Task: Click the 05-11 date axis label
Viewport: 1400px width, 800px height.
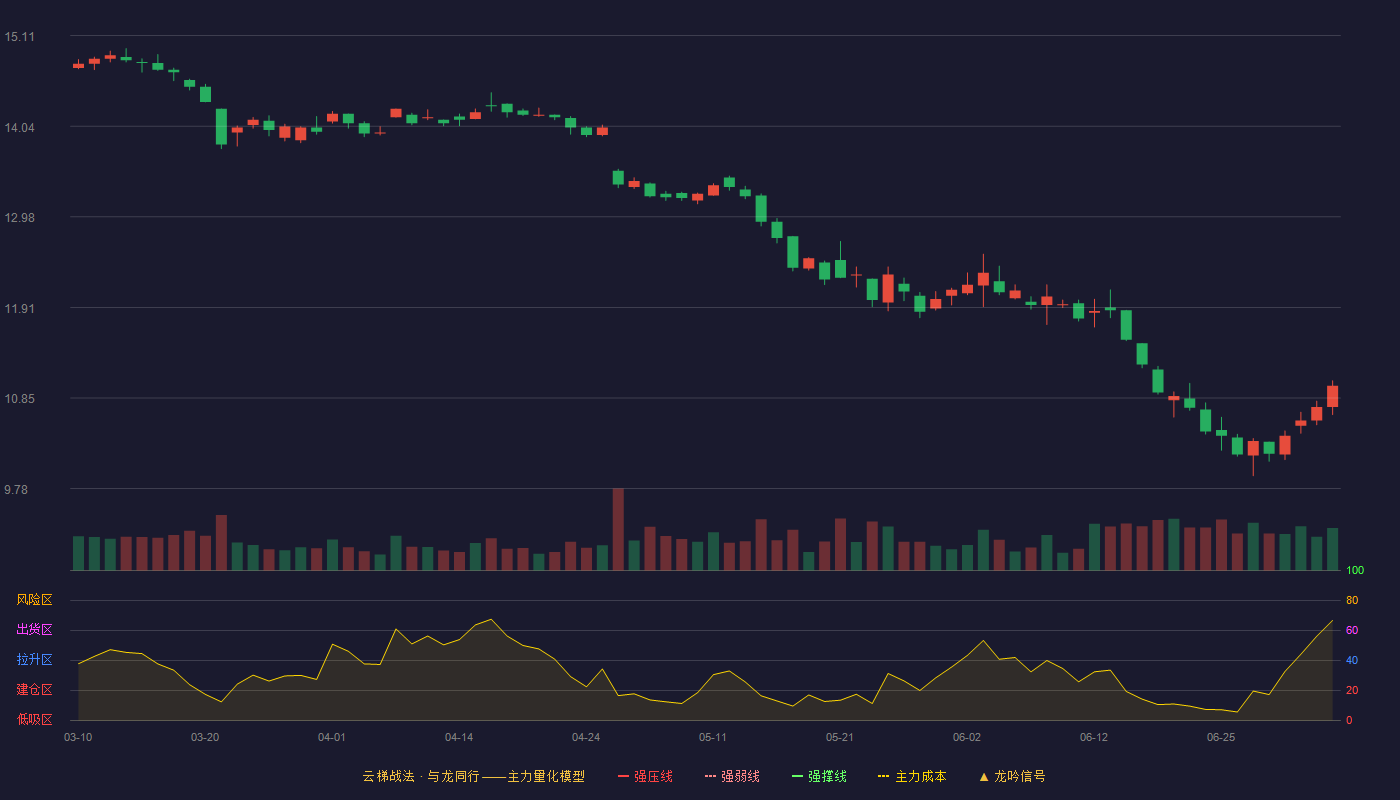Action: point(712,737)
